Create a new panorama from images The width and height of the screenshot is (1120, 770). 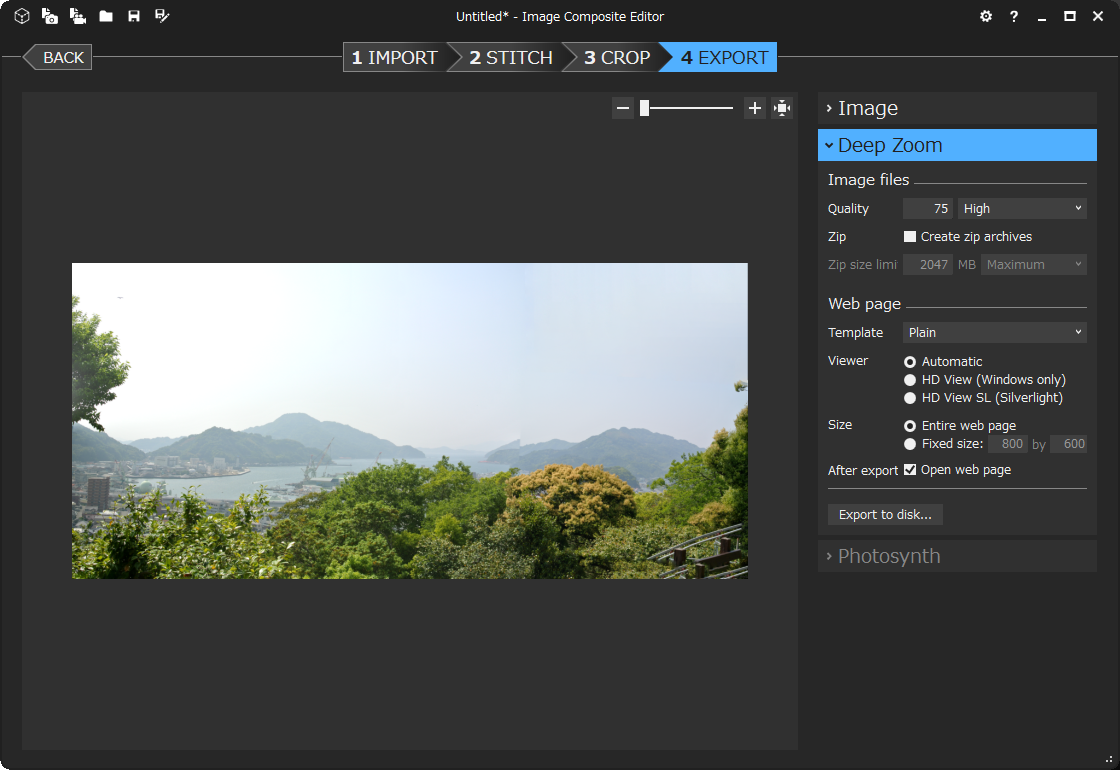pos(49,16)
